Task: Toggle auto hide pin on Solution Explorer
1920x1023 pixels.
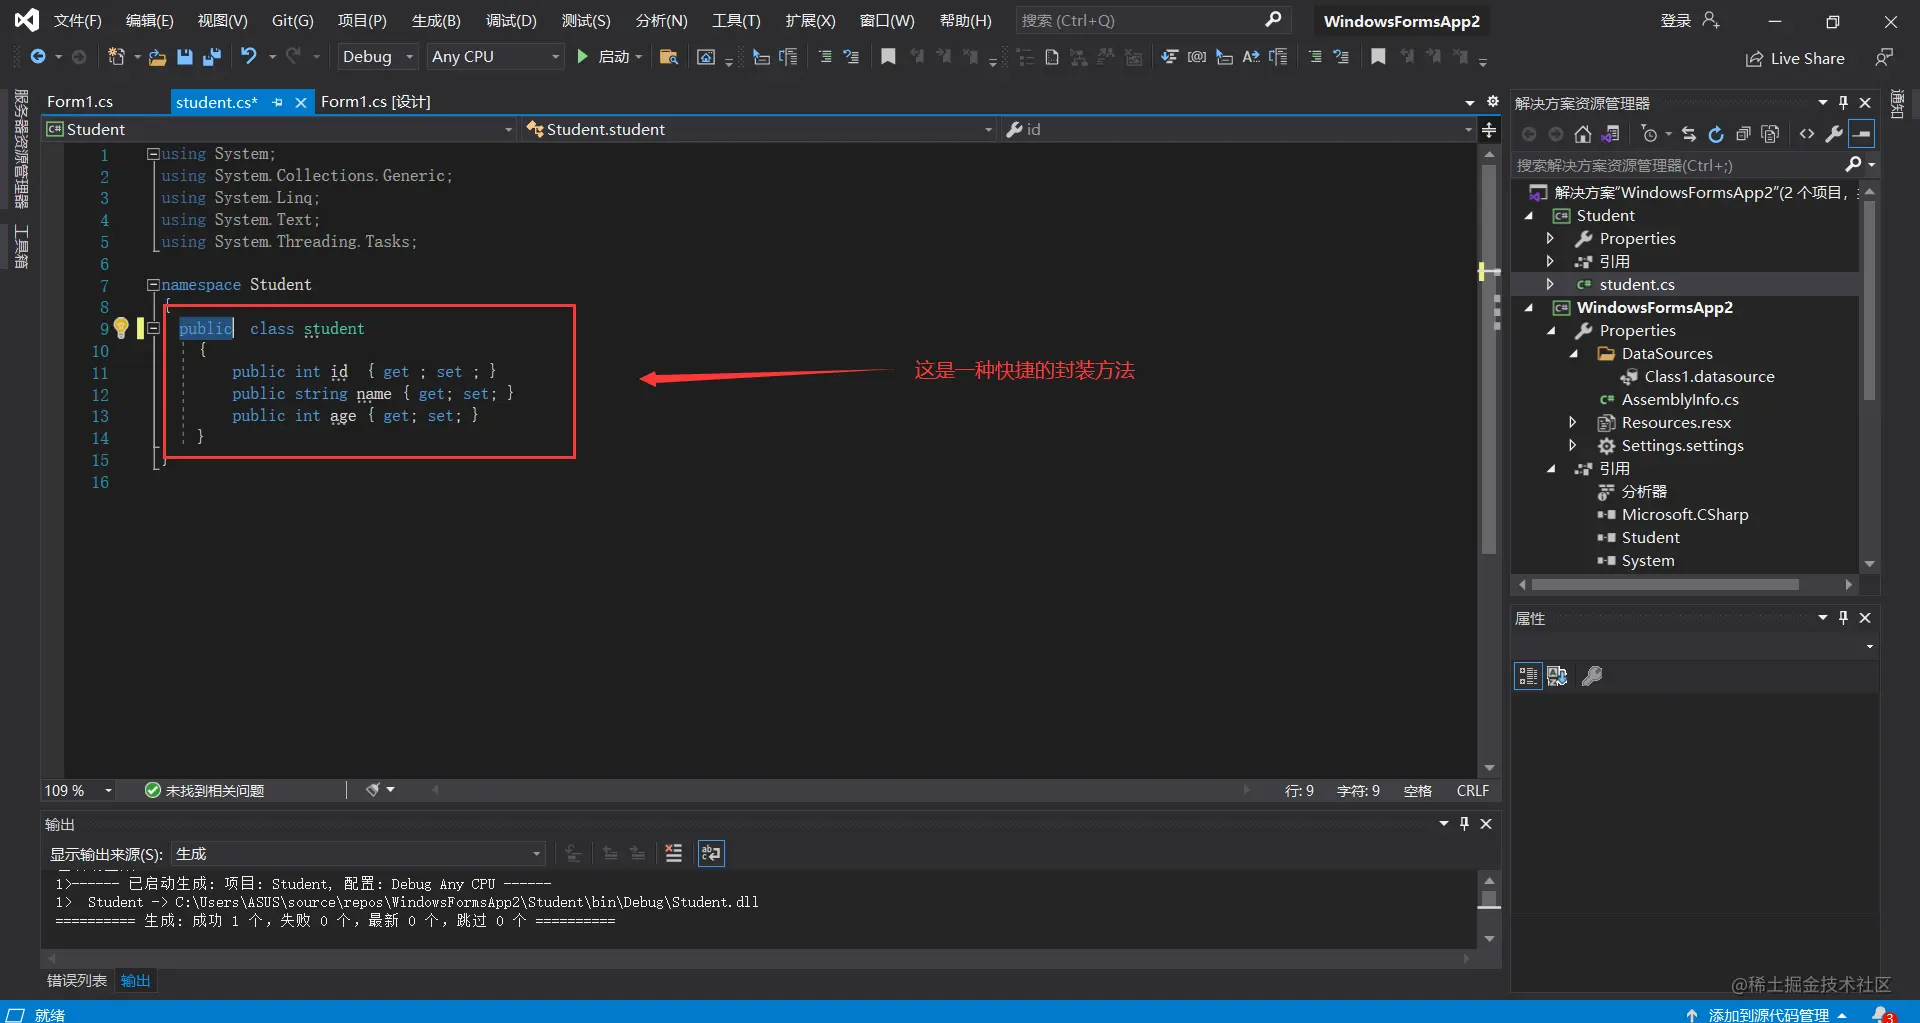Action: coord(1843,102)
